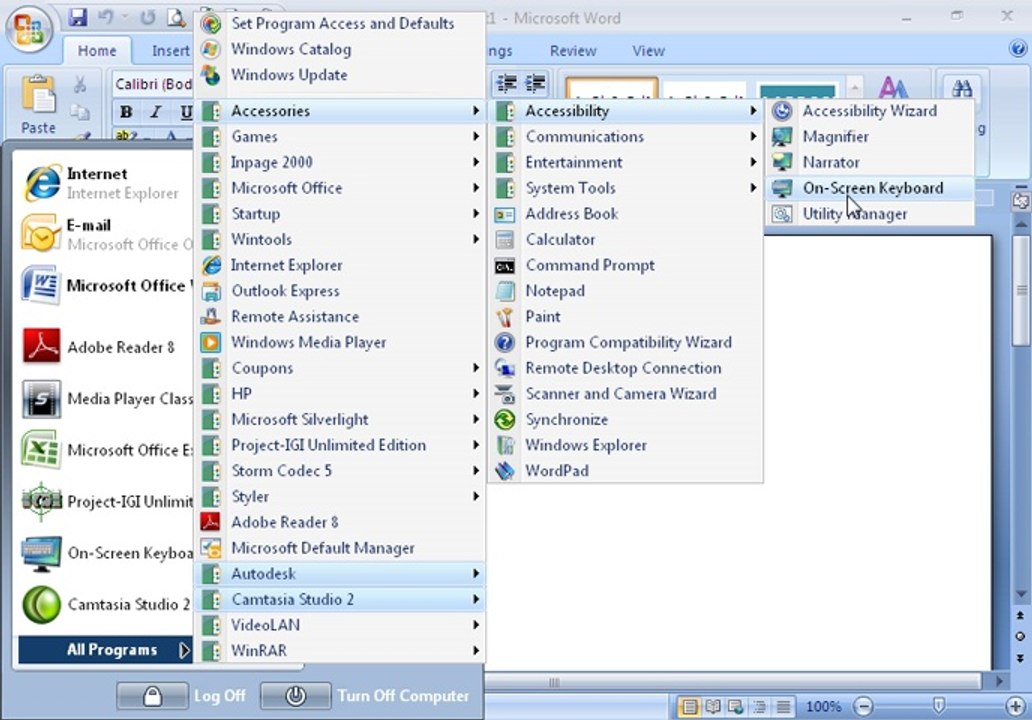Image resolution: width=1032 pixels, height=720 pixels.
Task: Switch to the View tab in Word
Action: pos(648,51)
